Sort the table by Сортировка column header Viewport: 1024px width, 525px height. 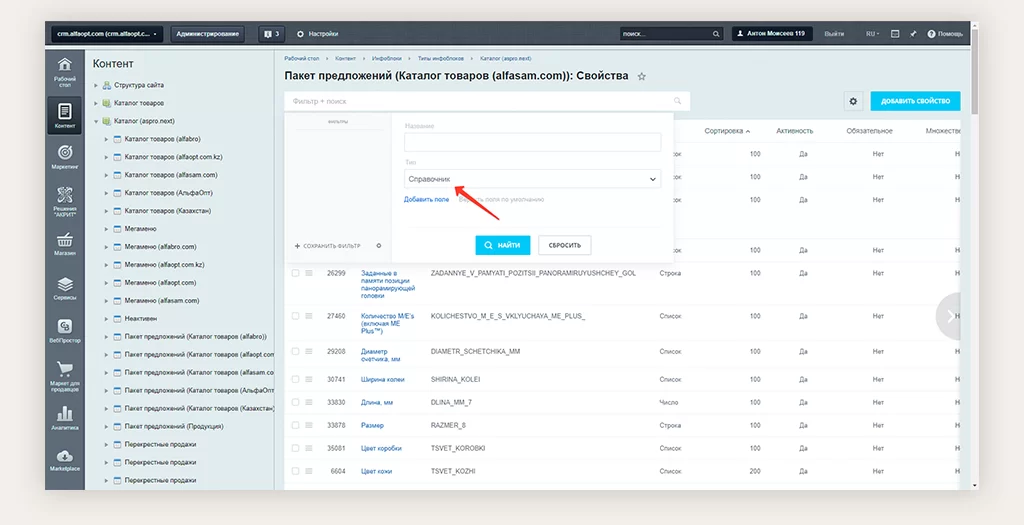tap(727, 131)
